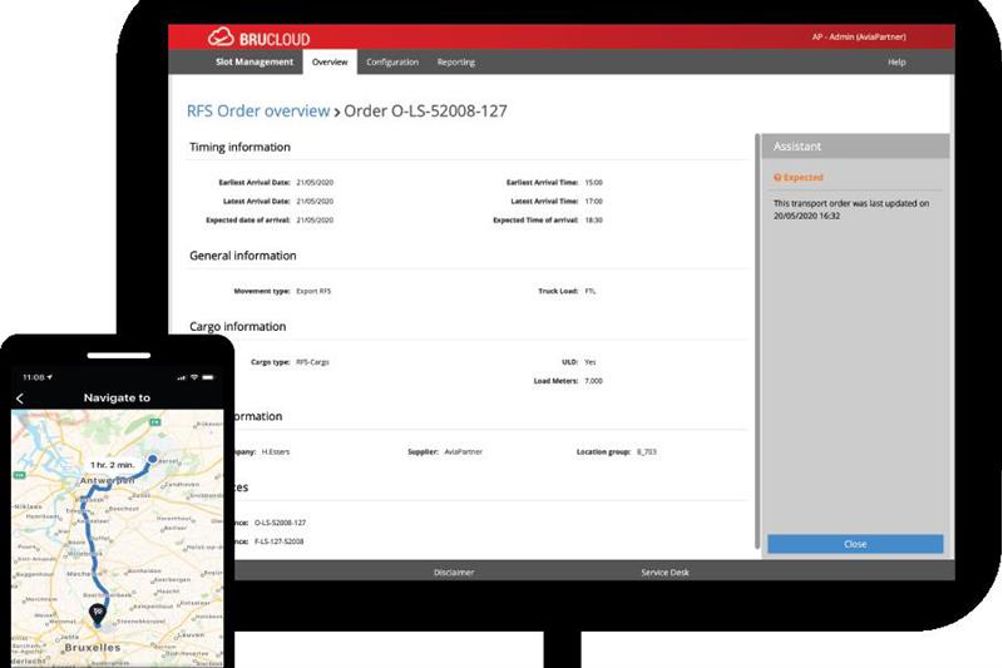Close the Assistant panel
The width and height of the screenshot is (1002, 668).
(x=855, y=544)
